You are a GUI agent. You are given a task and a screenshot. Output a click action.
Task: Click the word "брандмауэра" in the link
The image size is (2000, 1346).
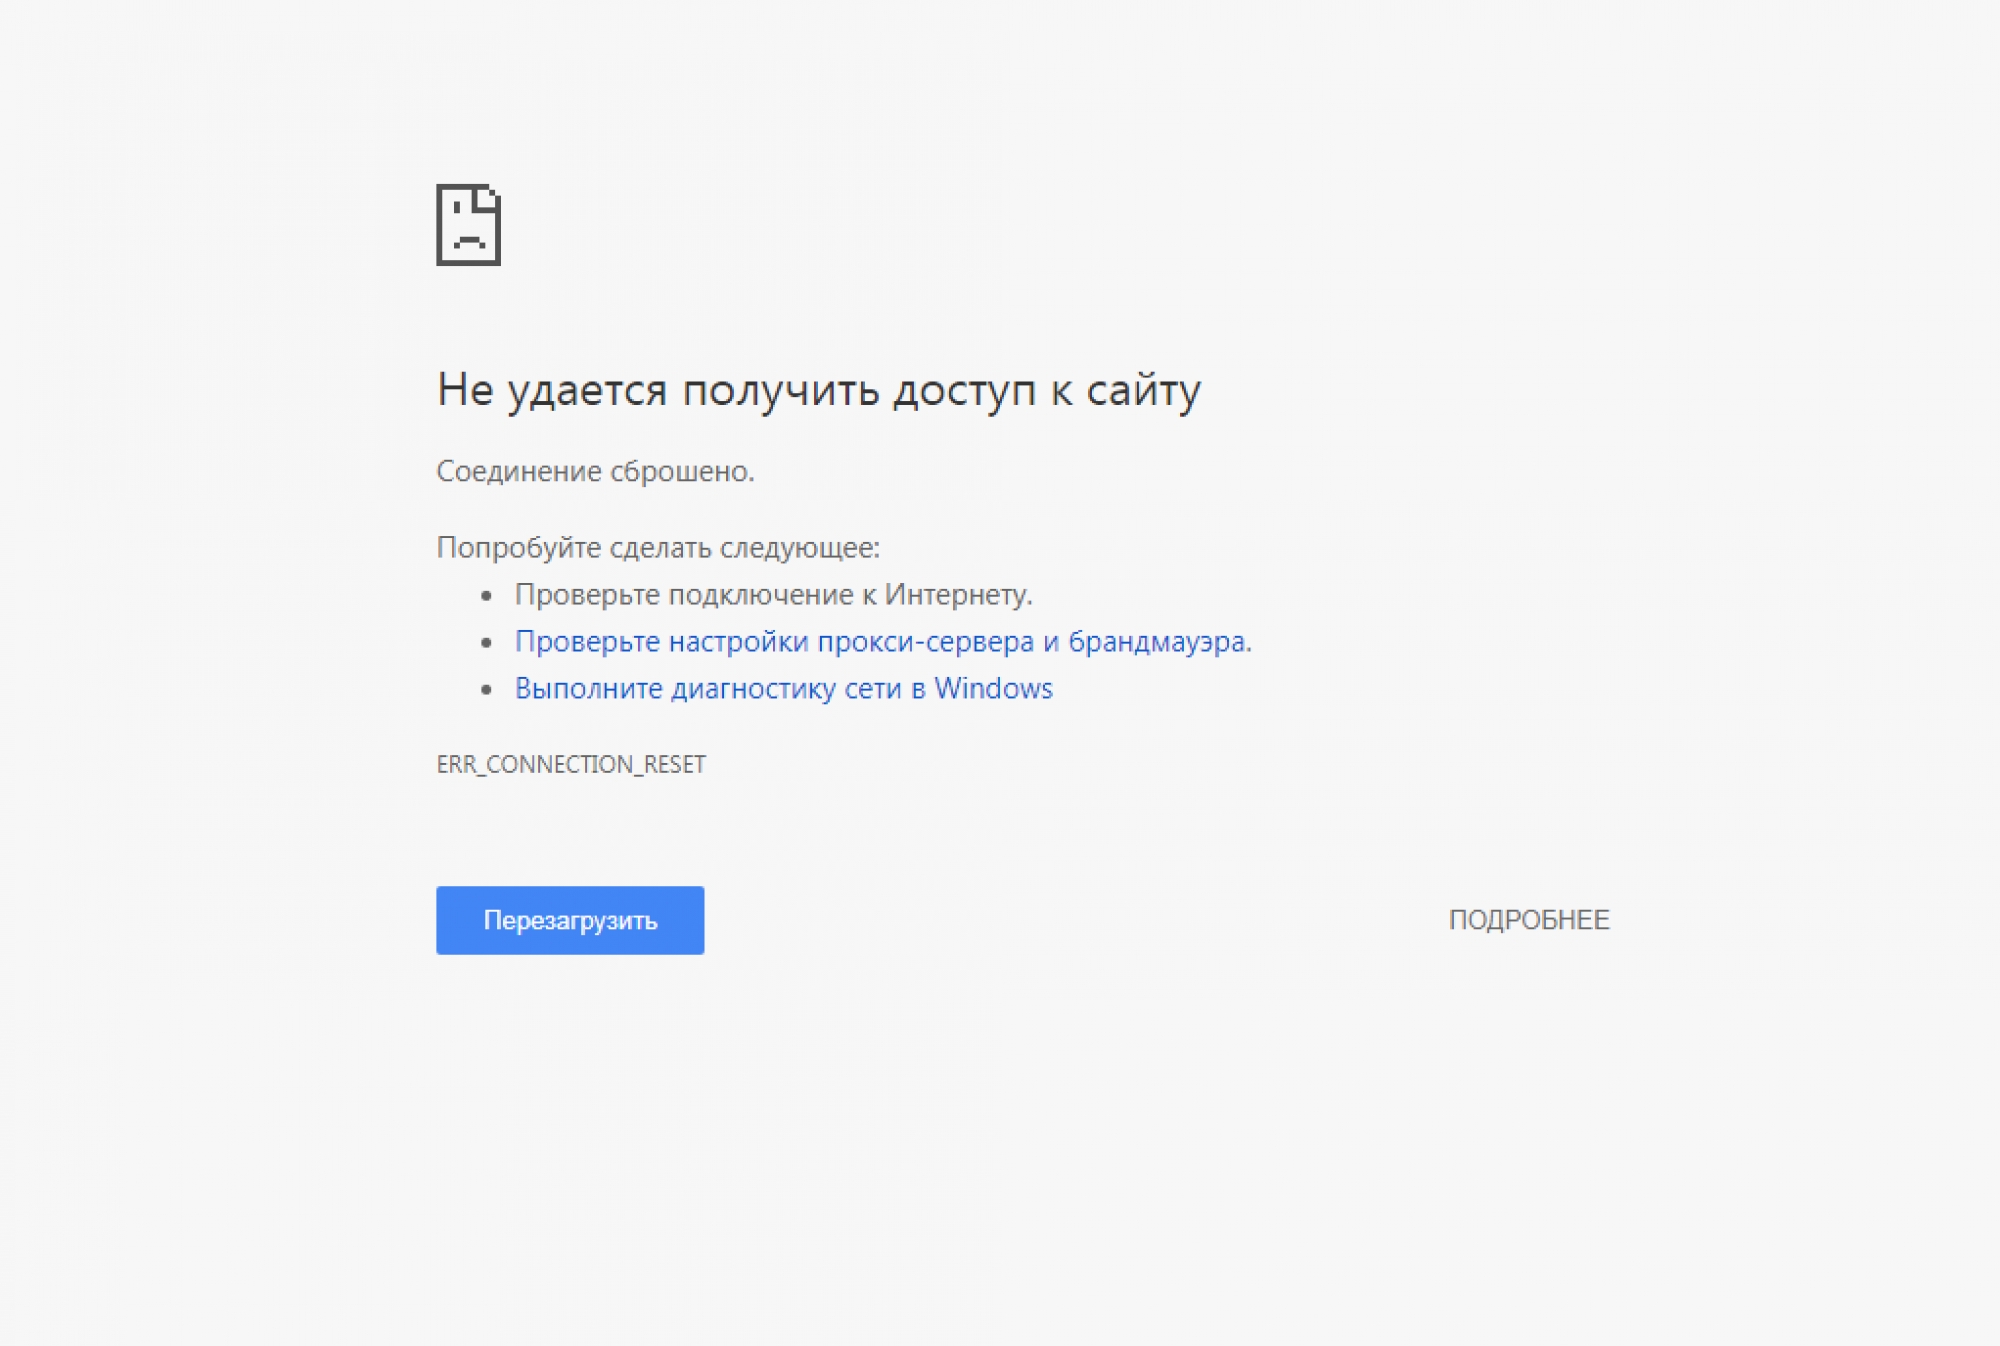pos(1158,641)
